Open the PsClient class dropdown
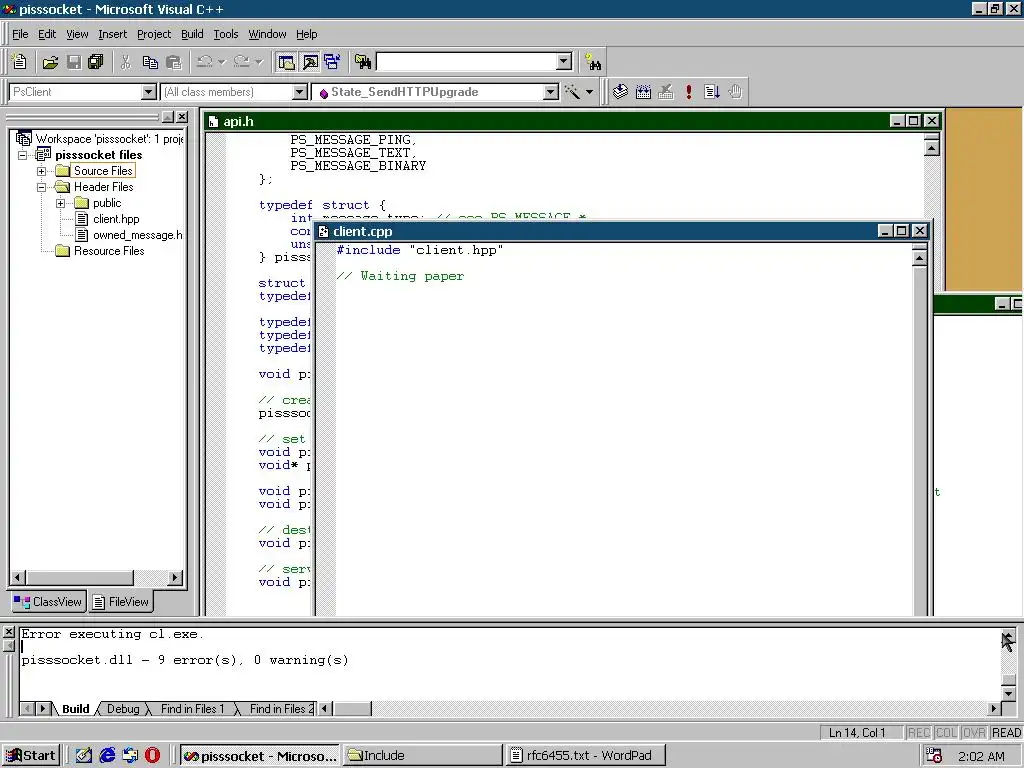 tap(149, 92)
